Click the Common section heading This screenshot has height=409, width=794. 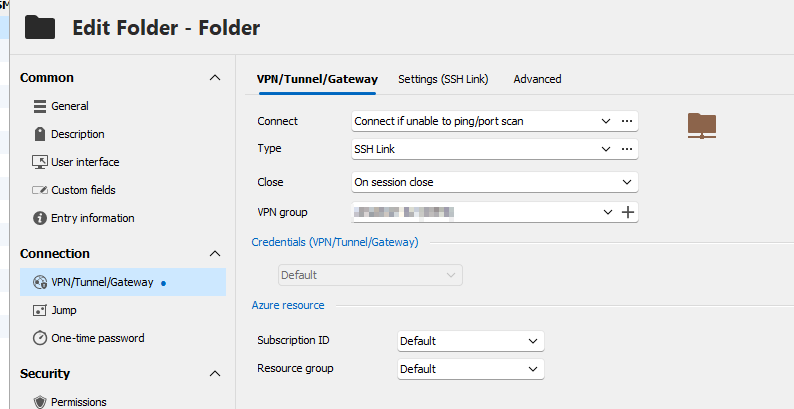point(47,78)
